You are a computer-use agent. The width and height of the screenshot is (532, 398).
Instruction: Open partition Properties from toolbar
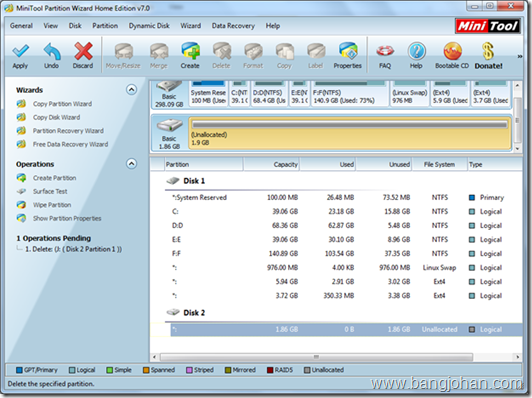coord(348,51)
